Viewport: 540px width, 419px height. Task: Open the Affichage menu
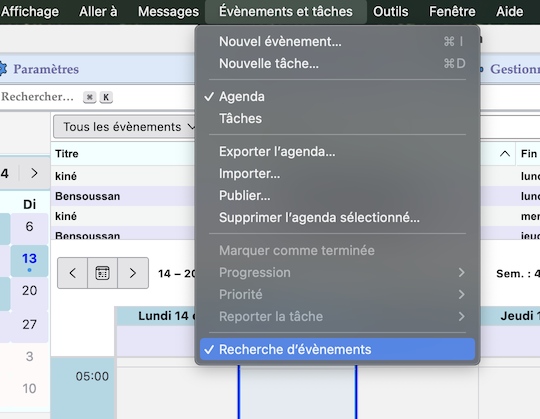click(30, 12)
